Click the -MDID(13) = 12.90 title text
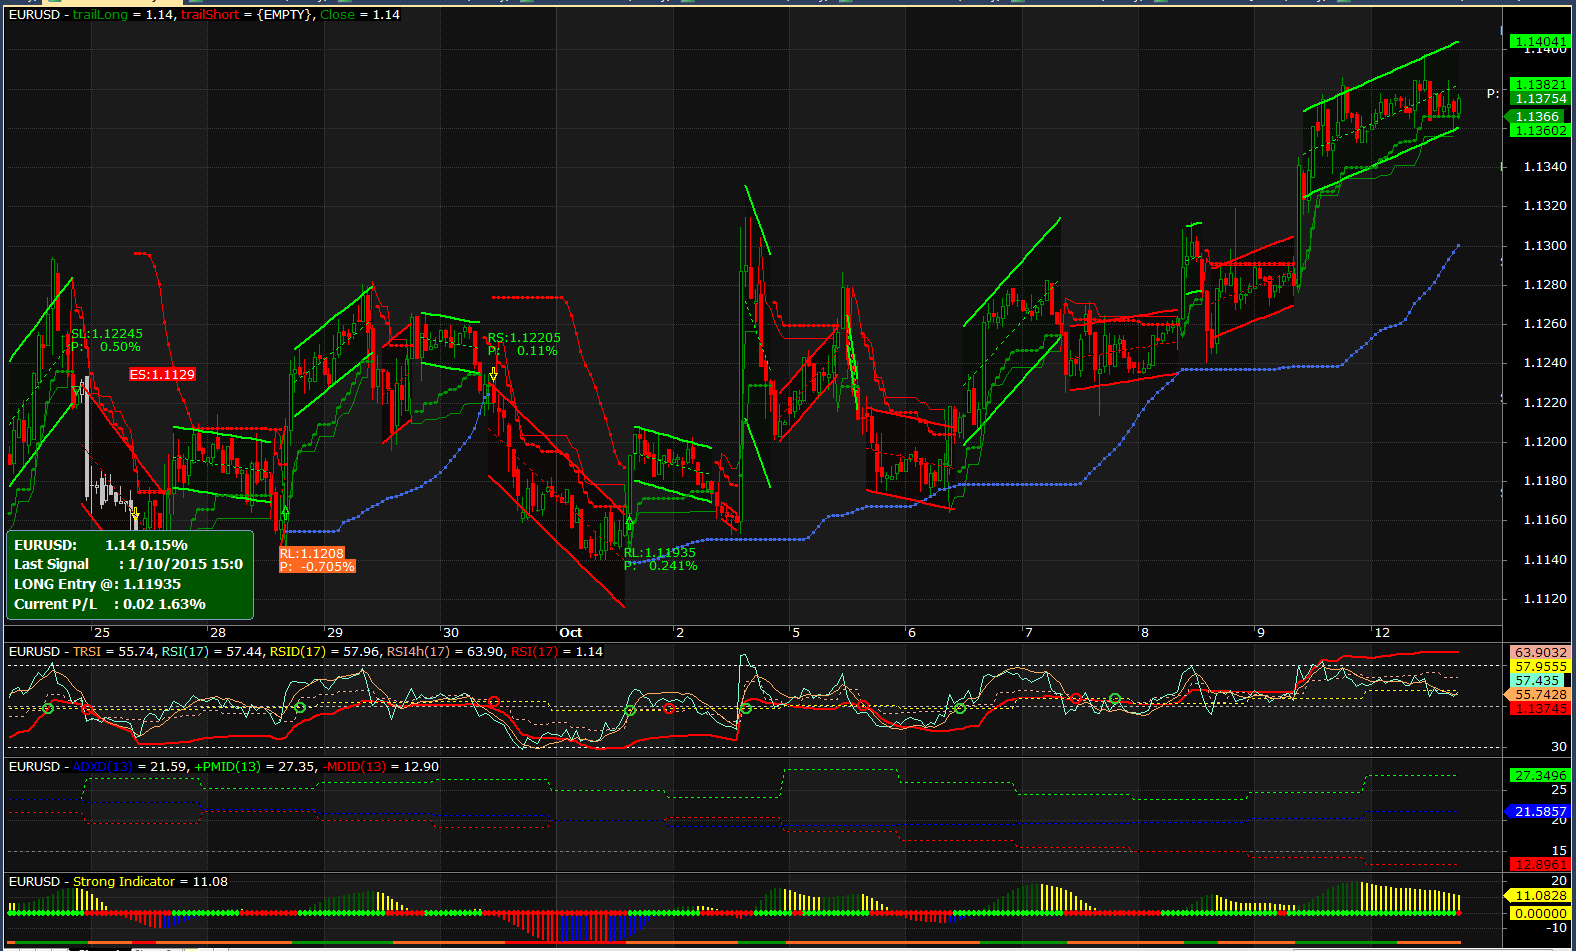Viewport: 1576px width, 951px height. tap(381, 767)
